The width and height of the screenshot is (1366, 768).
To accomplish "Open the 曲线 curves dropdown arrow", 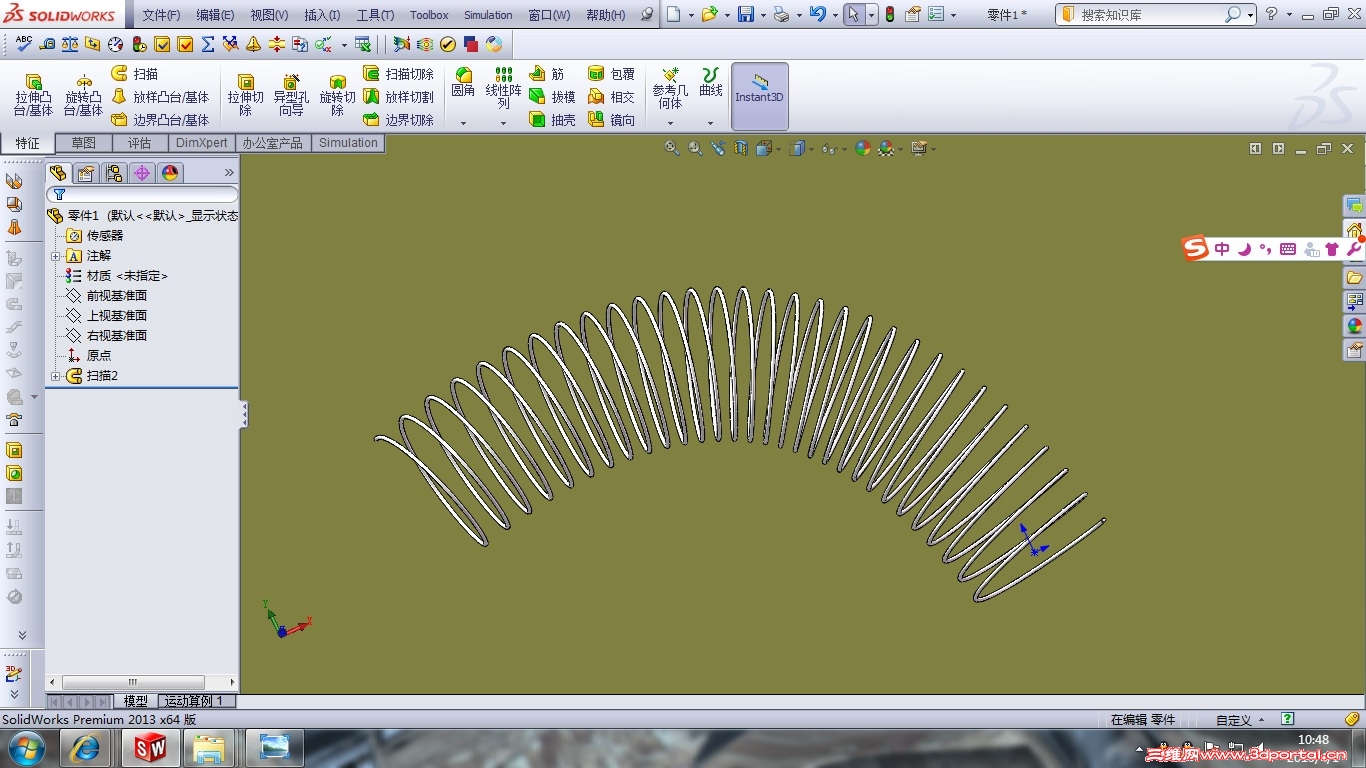I will coord(710,123).
